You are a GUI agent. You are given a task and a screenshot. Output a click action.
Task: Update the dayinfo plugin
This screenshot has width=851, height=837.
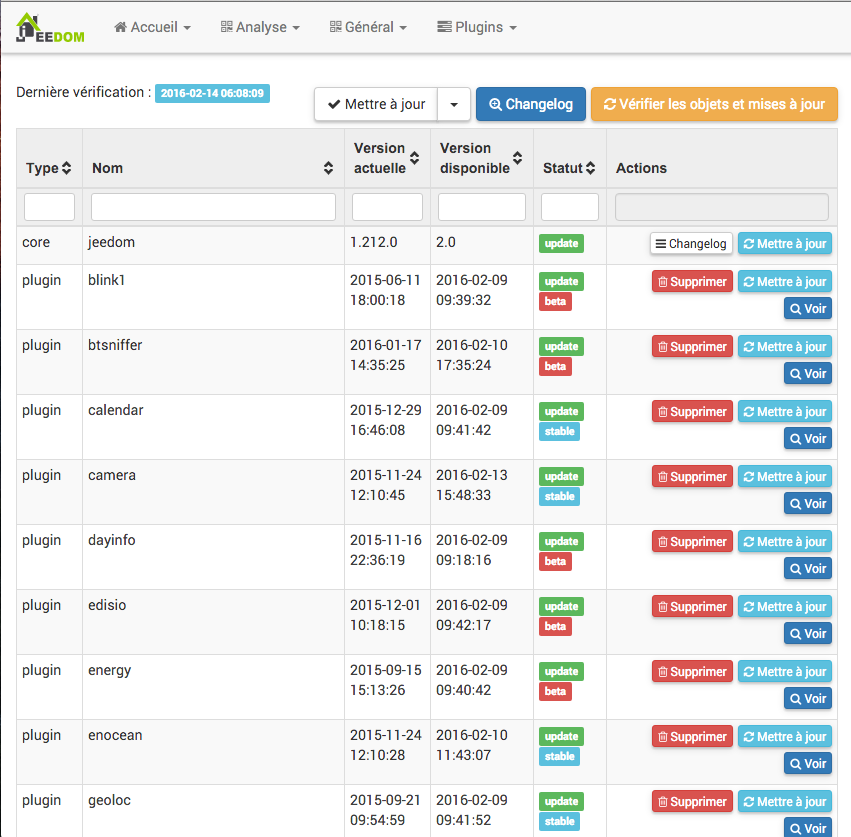point(785,541)
